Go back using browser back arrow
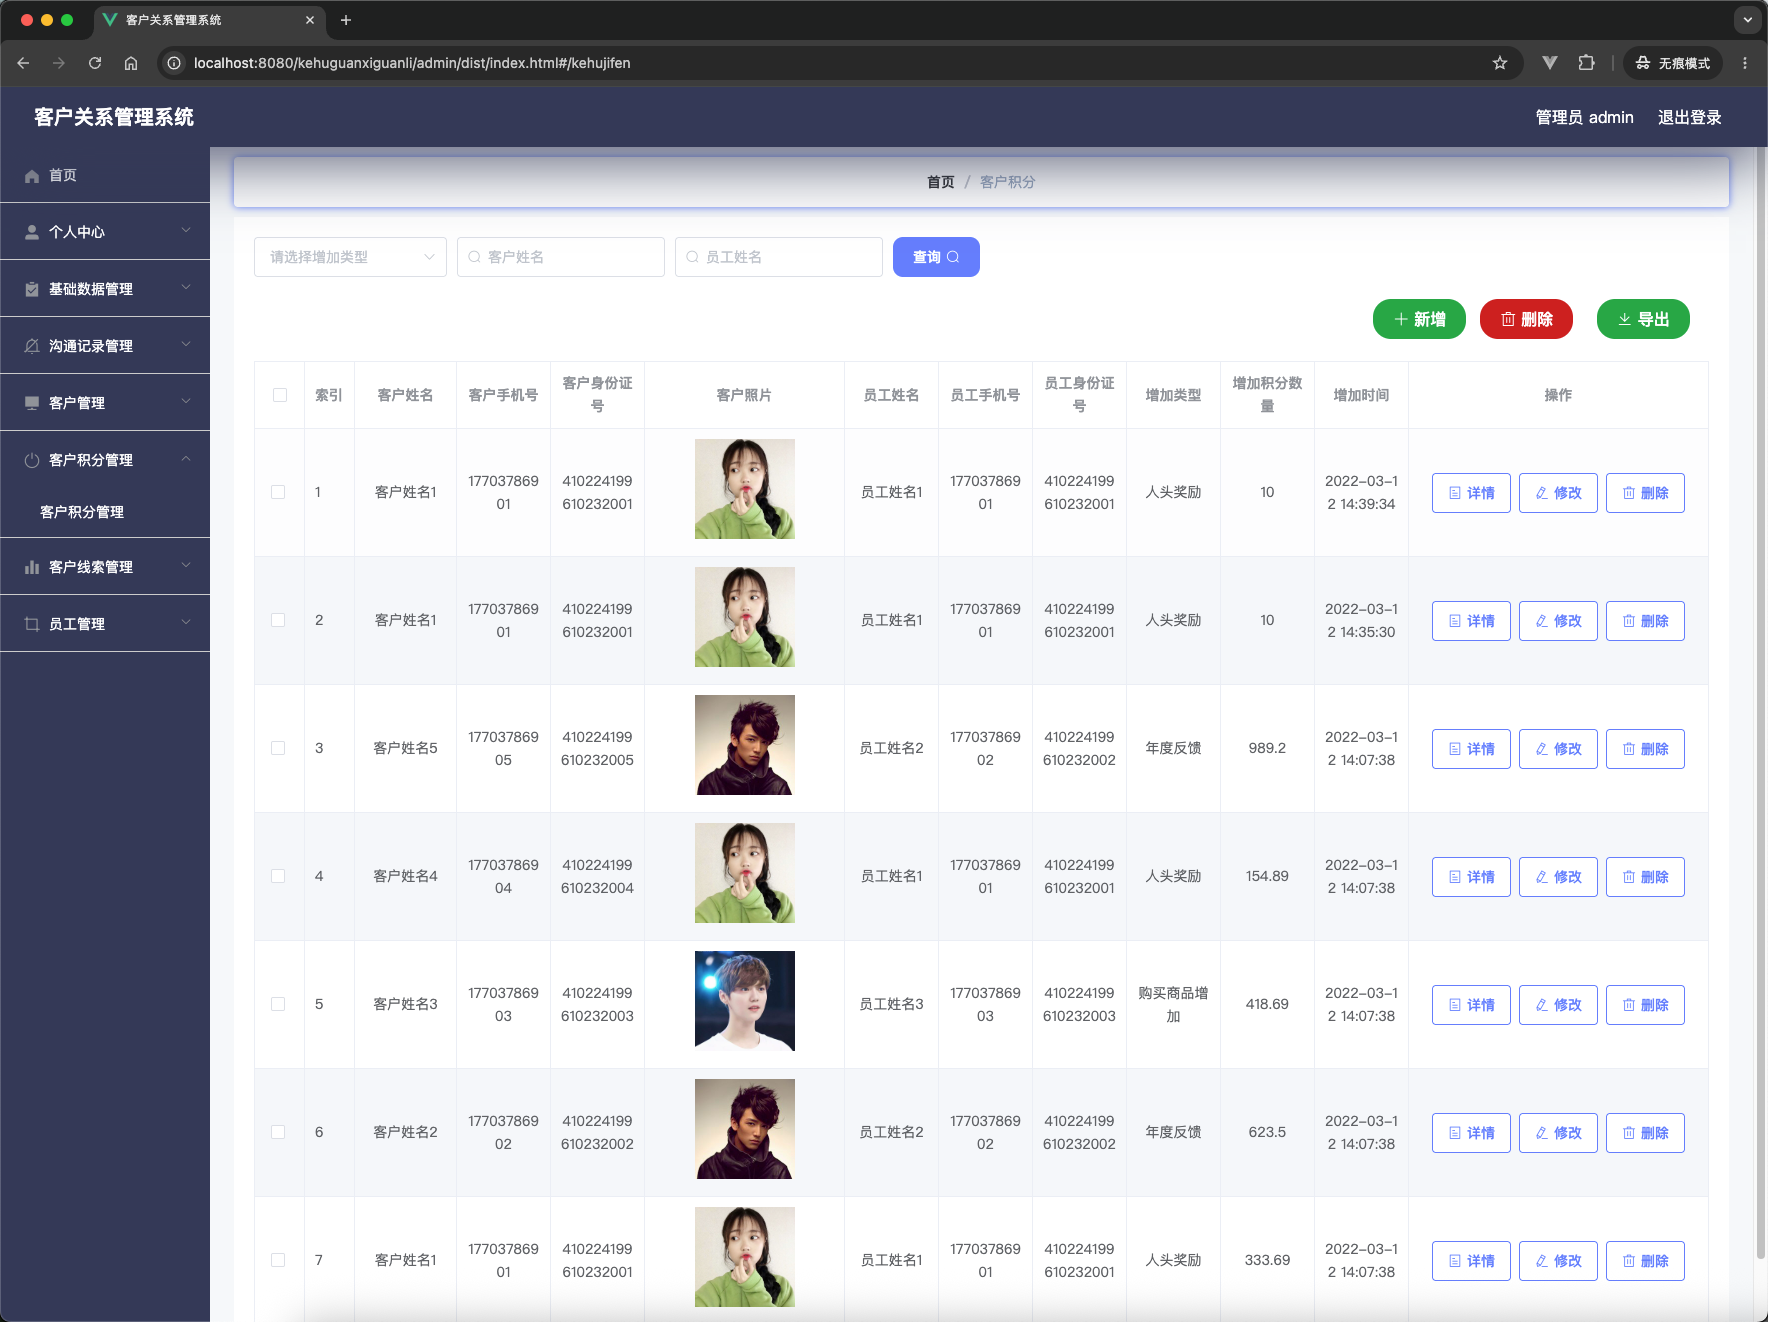The image size is (1768, 1322). pos(23,63)
